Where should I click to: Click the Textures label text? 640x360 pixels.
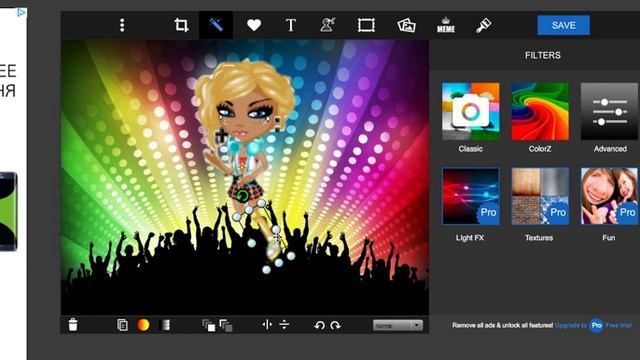tap(539, 238)
